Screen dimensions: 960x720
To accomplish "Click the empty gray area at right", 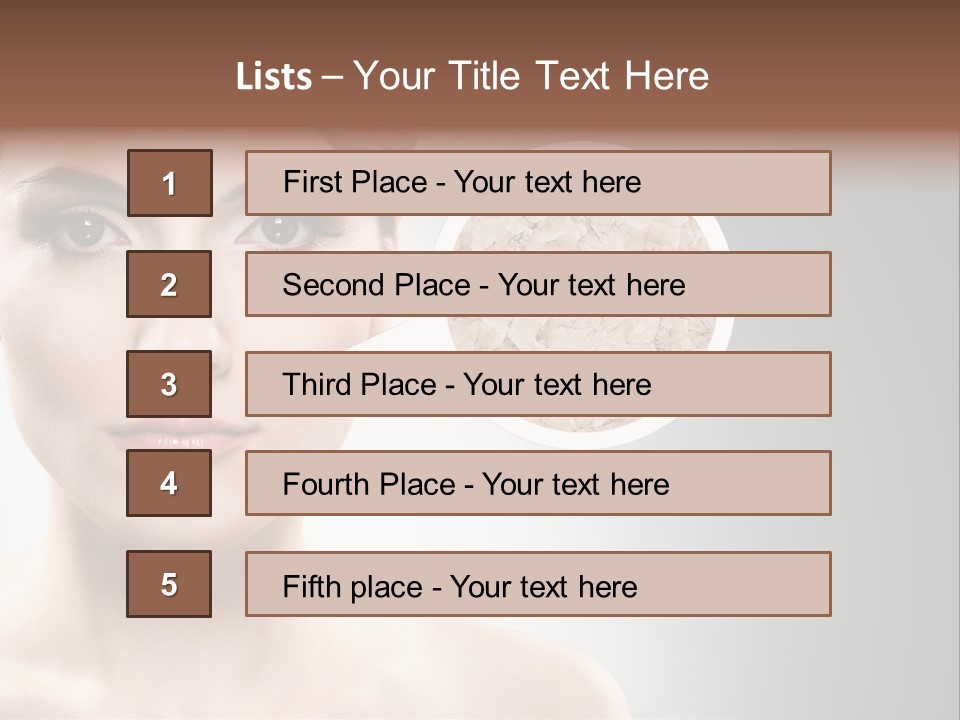I will pyautogui.click(x=890, y=400).
